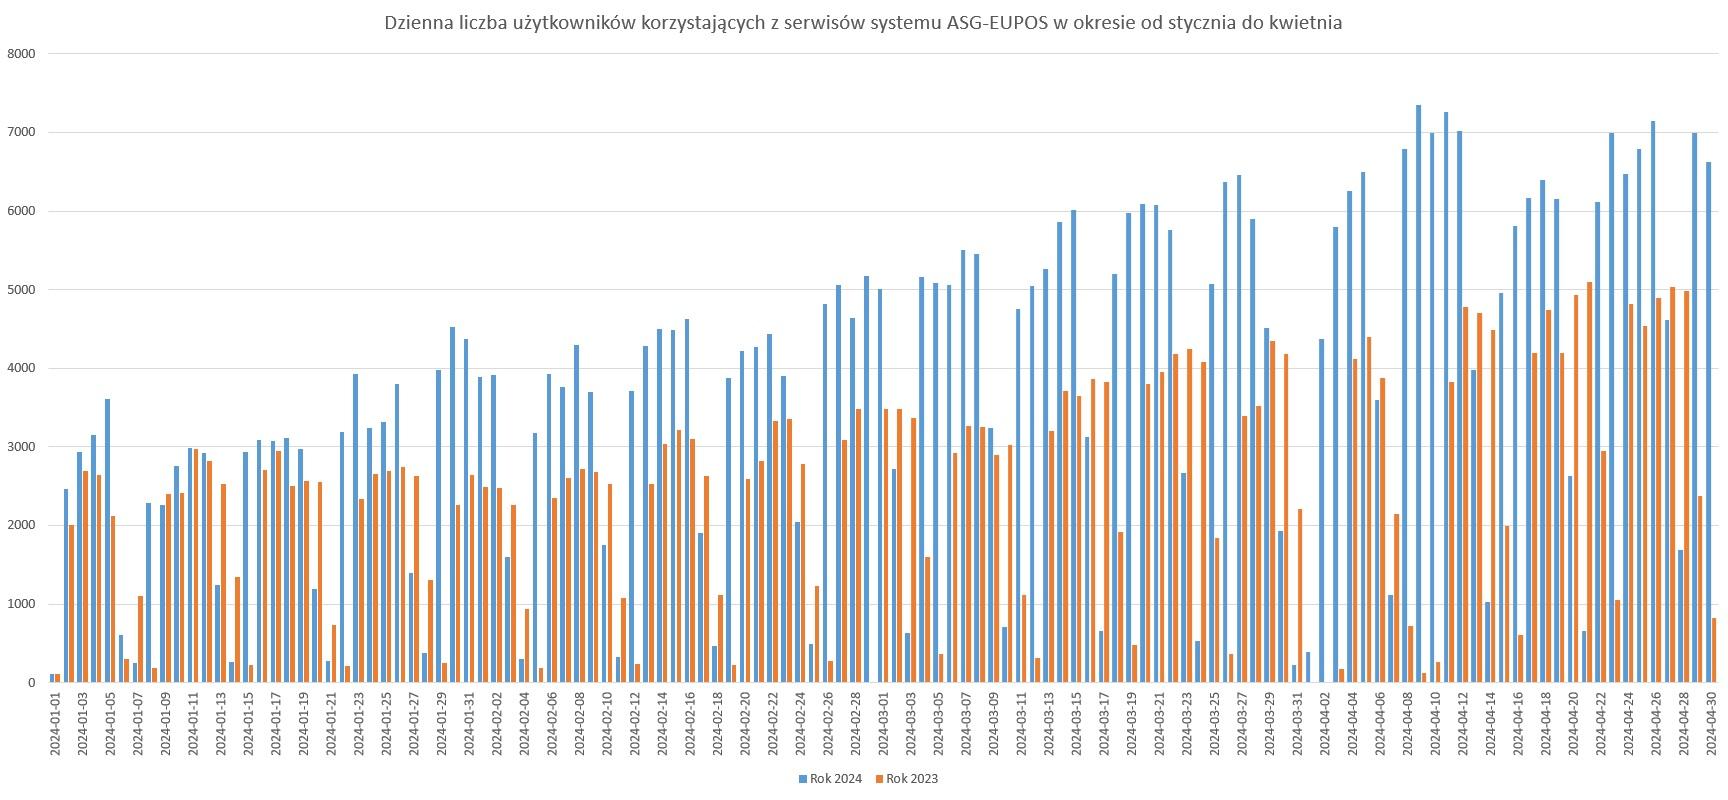Select the 2024-03-01 date axis label
This screenshot has height=800, width=1728.
[883, 727]
